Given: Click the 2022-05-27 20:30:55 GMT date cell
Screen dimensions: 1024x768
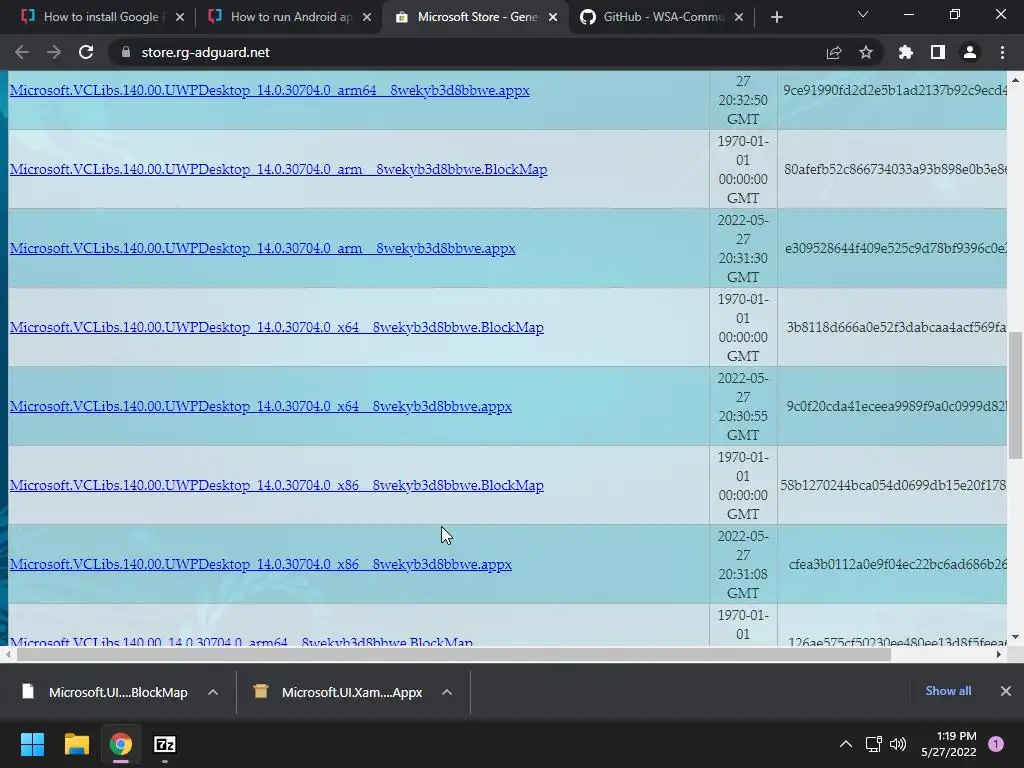Looking at the screenshot, I should (743, 406).
